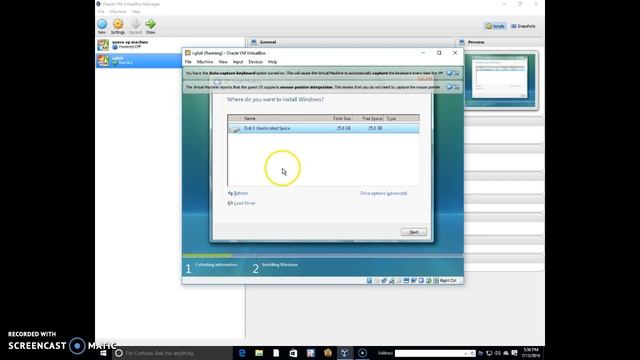Switch to Details view in VirtualBox Manager
The image size is (640, 360).
pyautogui.click(x=495, y=26)
